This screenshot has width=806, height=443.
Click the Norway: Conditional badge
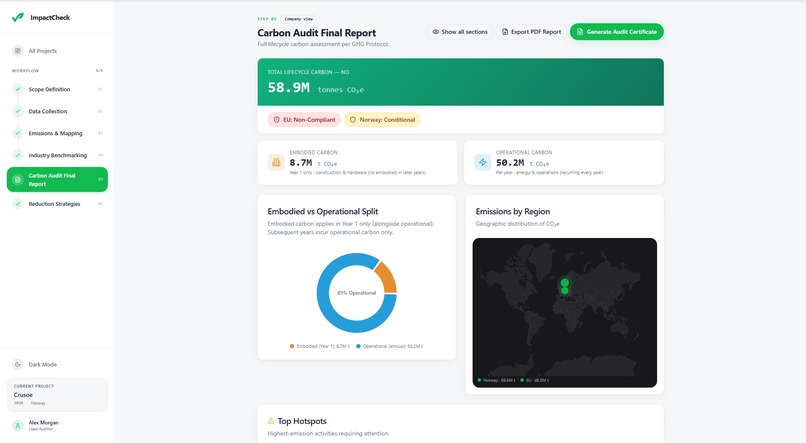pos(382,120)
